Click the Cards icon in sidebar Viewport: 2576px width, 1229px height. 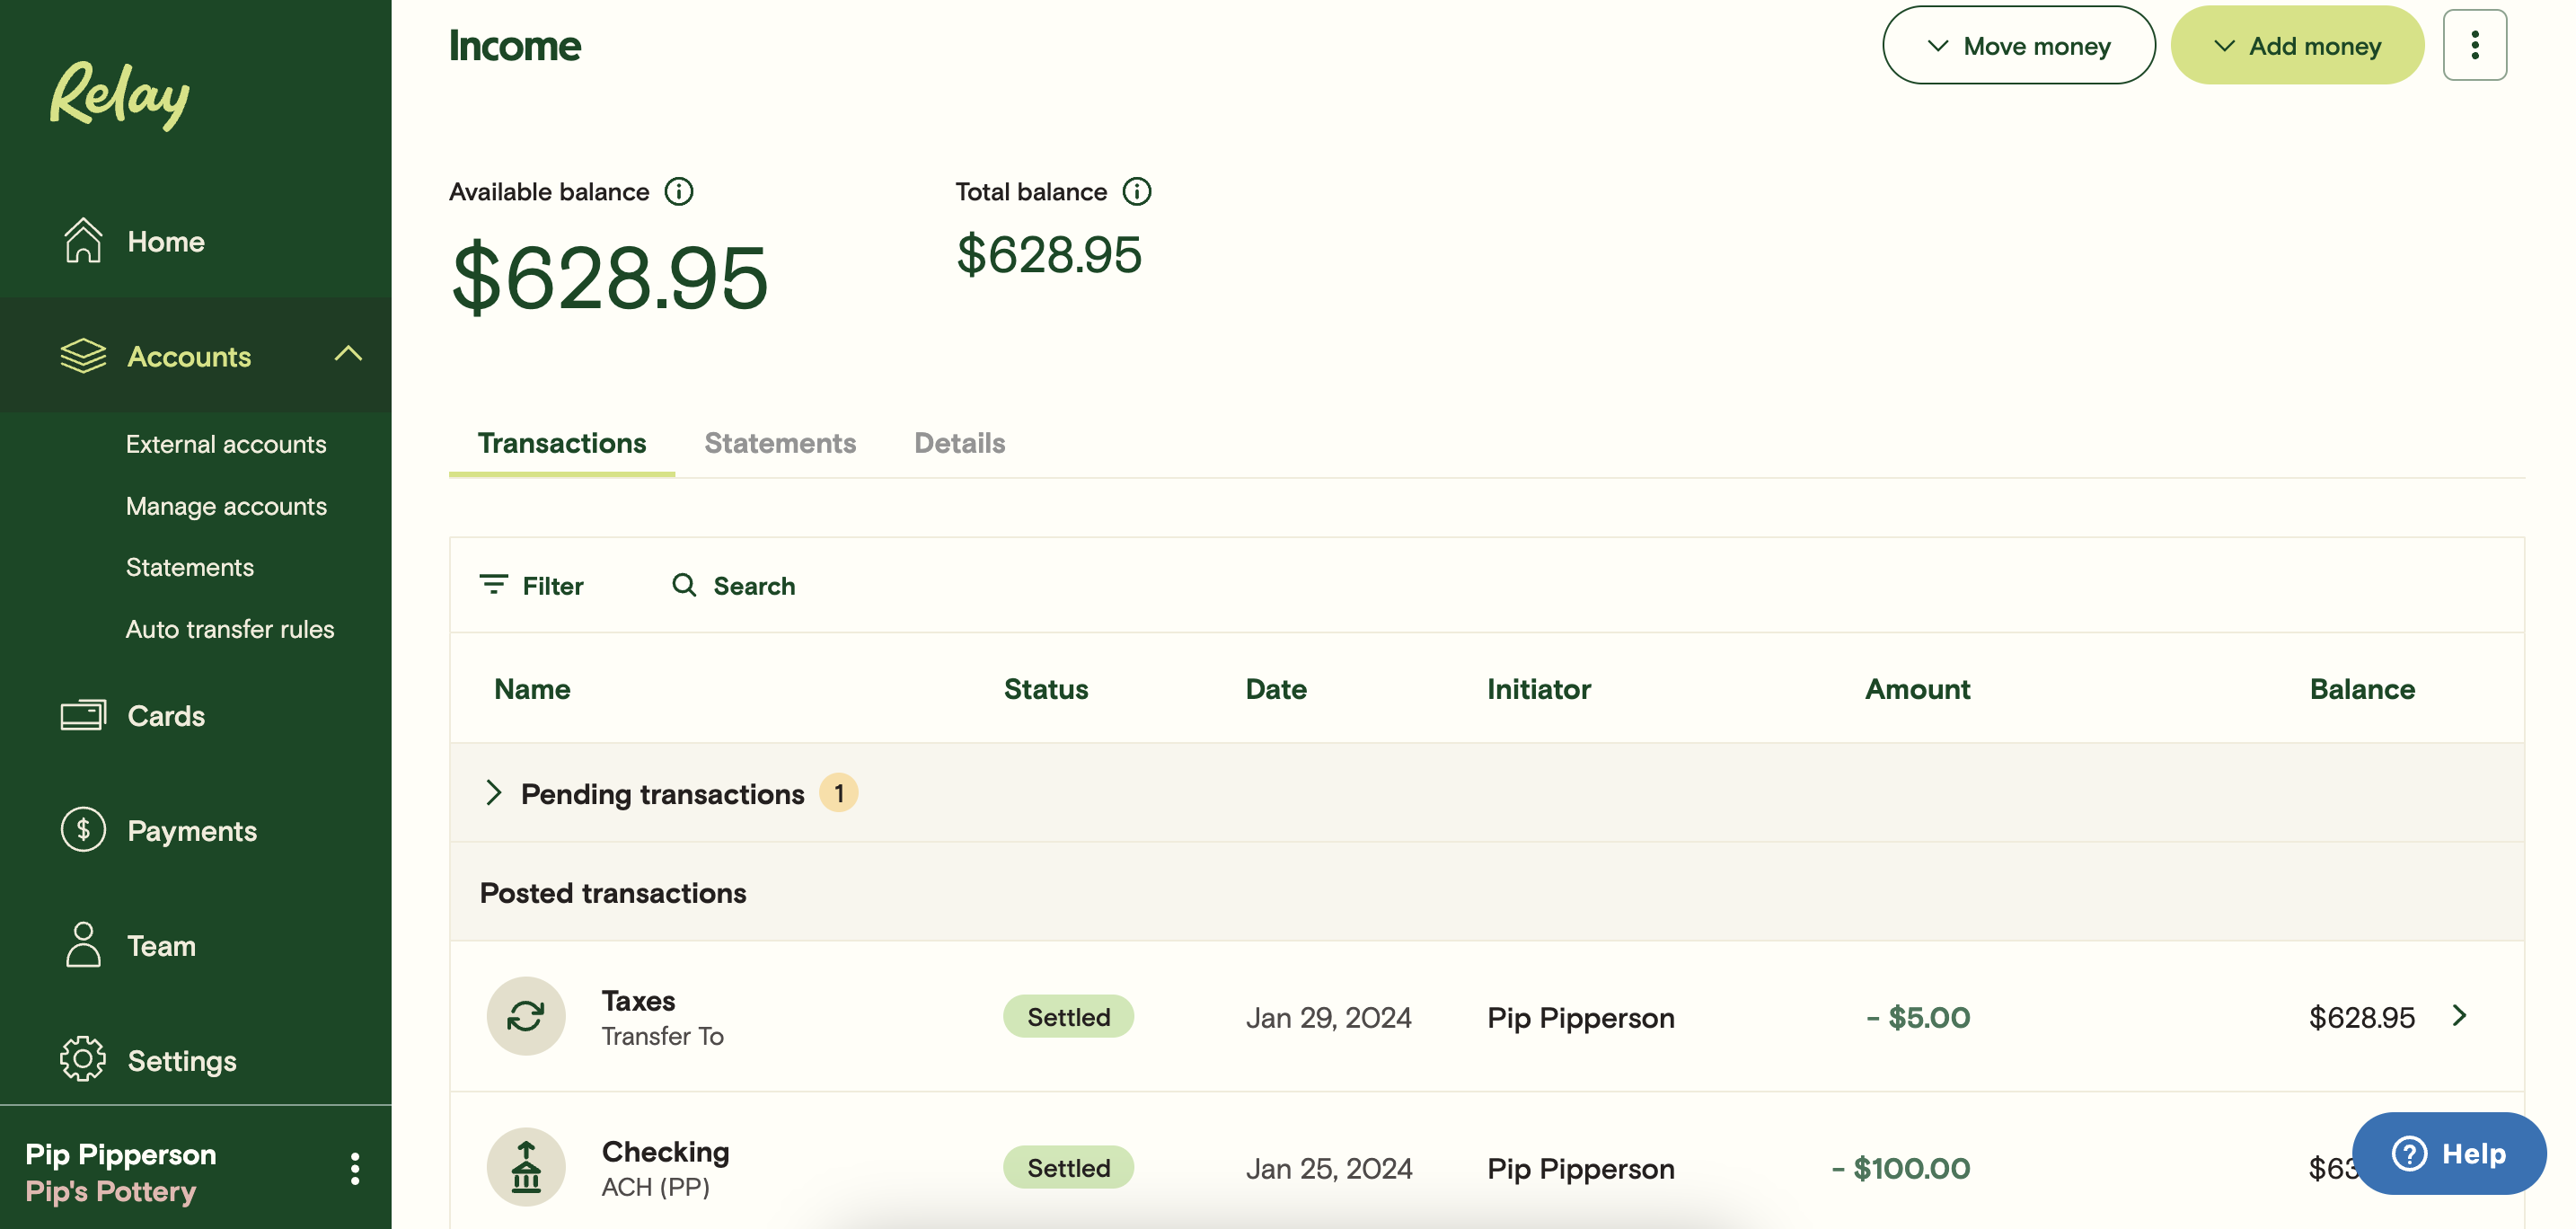[83, 715]
